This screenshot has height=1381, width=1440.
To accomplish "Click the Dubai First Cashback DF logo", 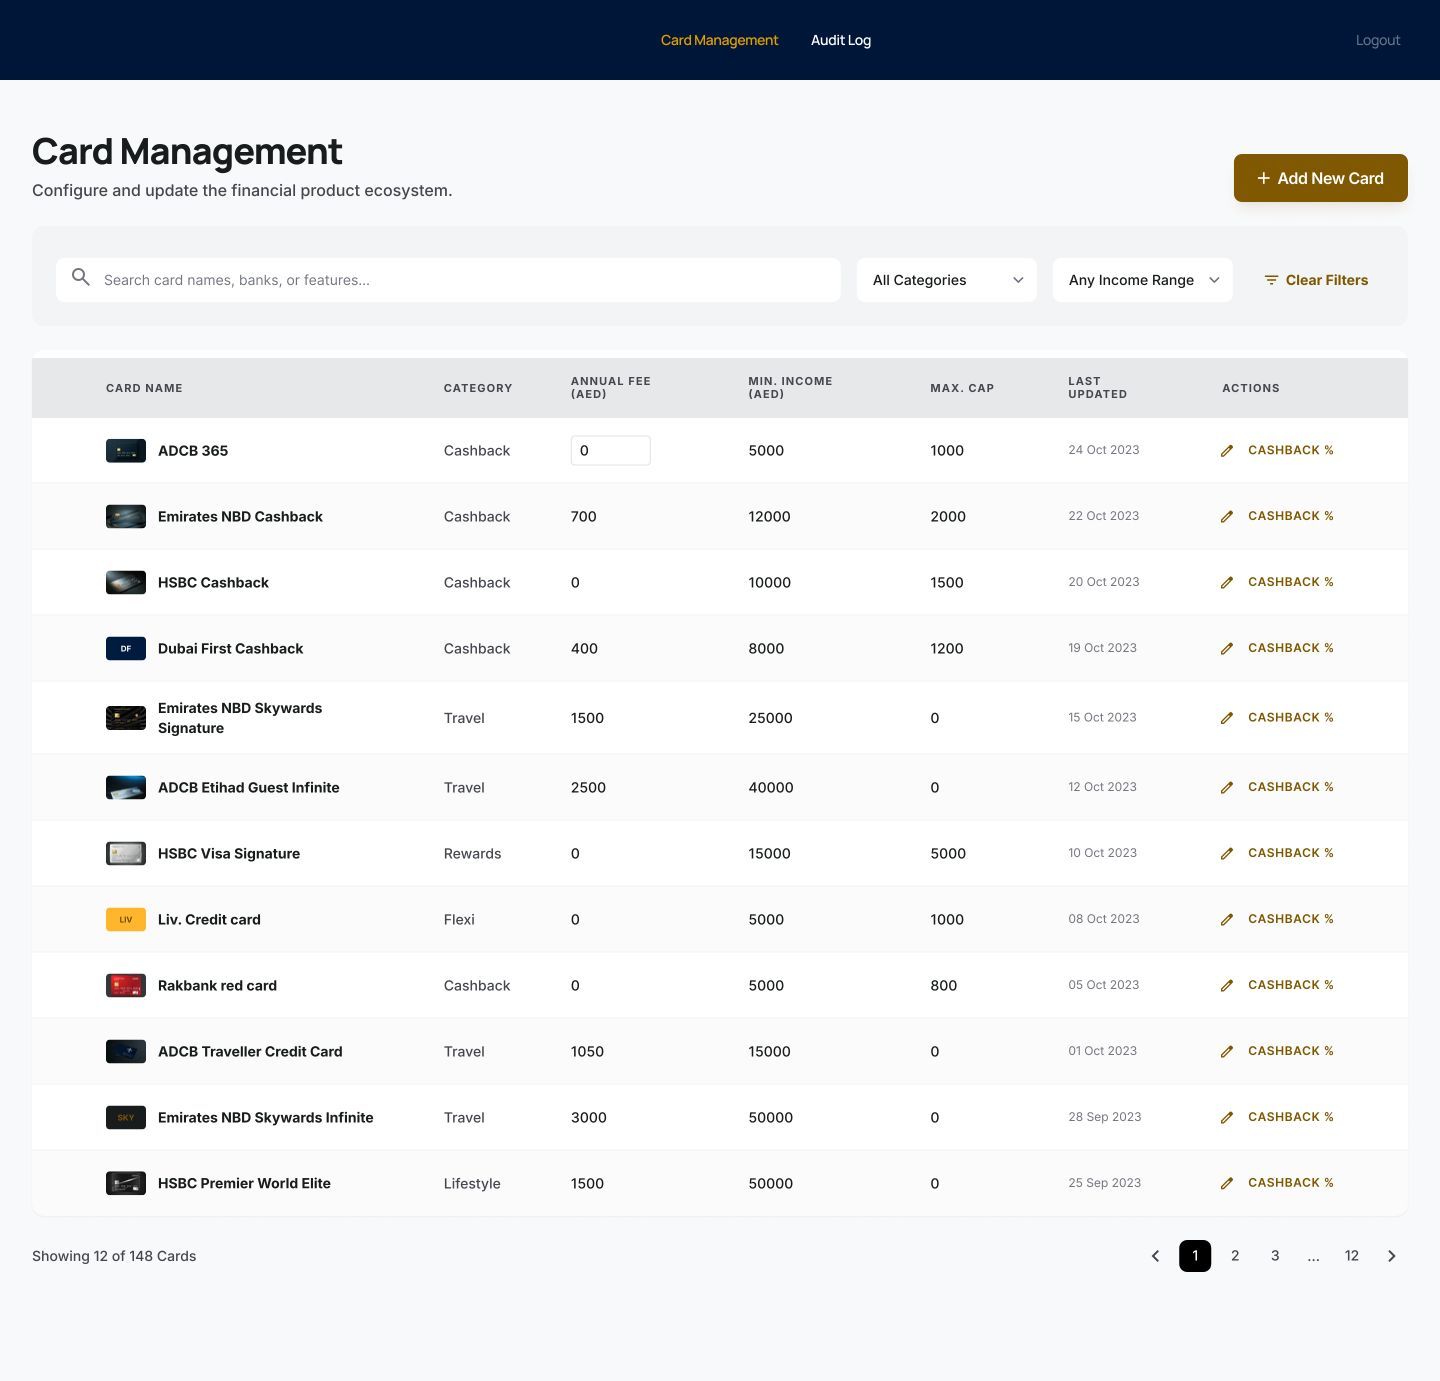I will coord(126,649).
